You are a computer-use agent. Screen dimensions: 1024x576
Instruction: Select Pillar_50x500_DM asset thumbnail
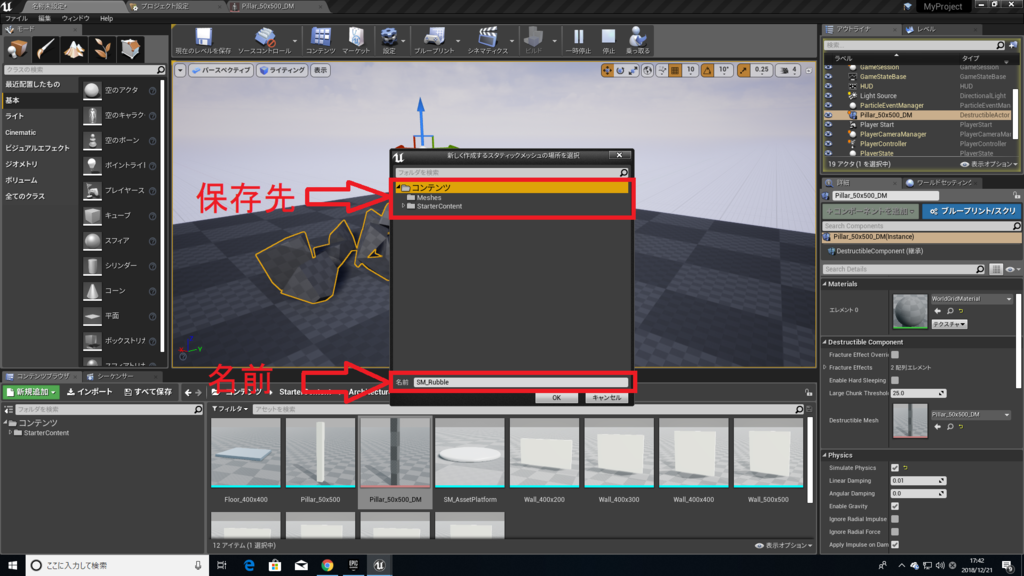[x=395, y=453]
